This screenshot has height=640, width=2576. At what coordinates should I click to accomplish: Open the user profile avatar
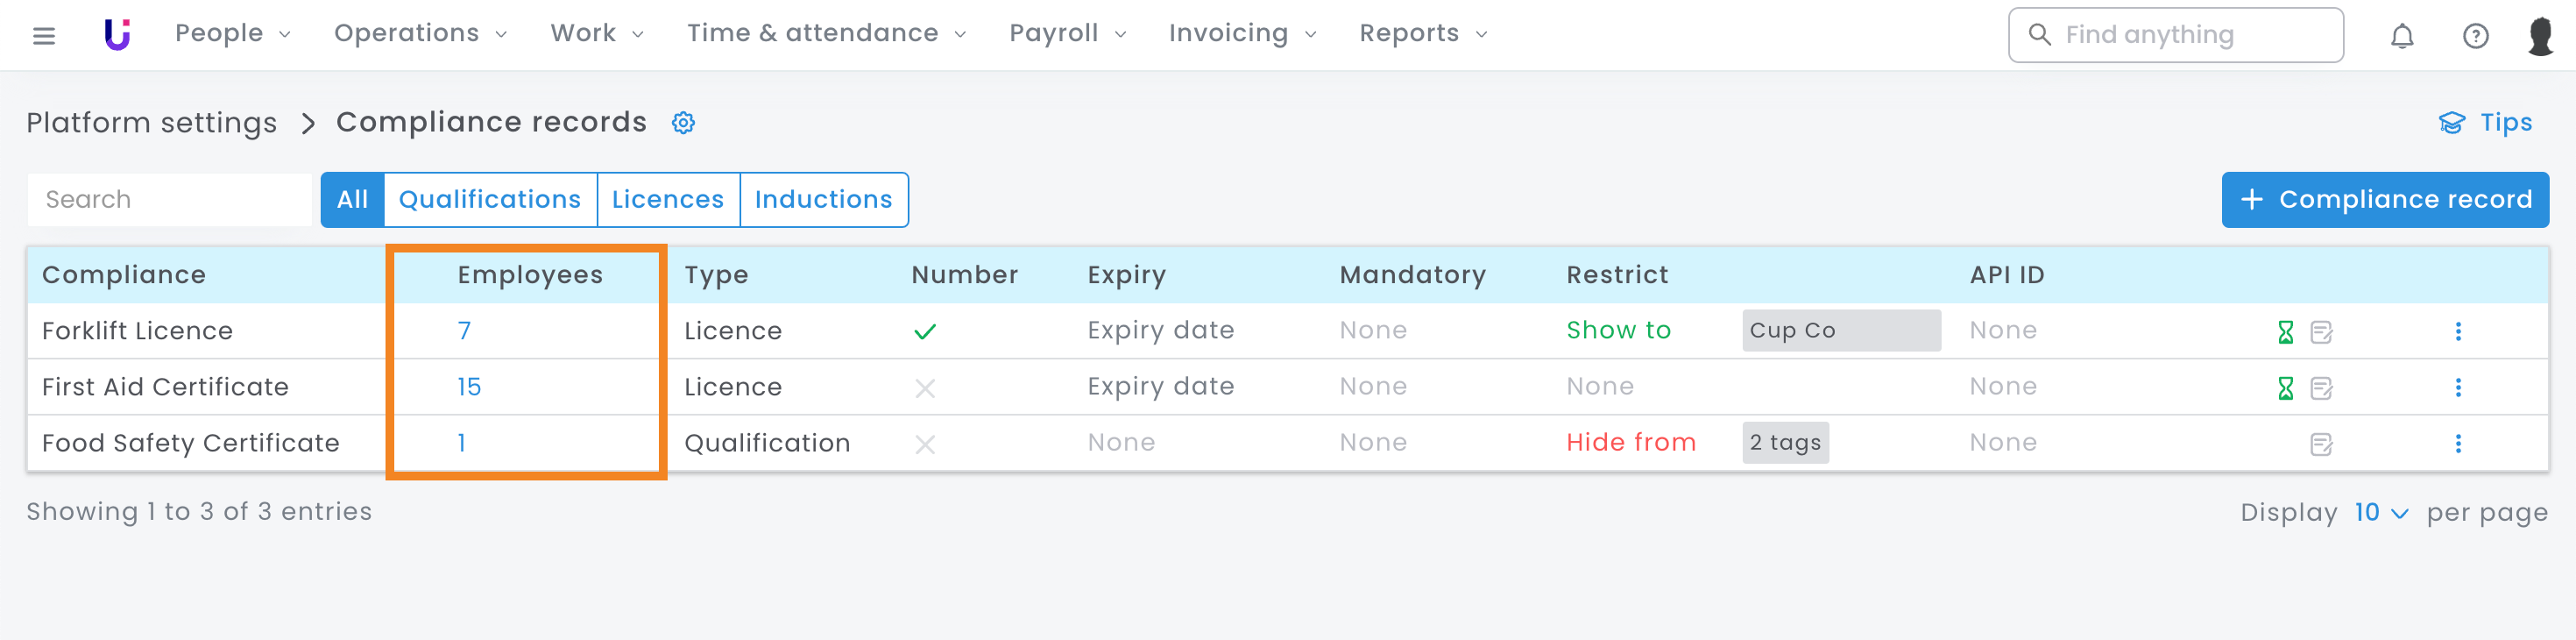2539,36
